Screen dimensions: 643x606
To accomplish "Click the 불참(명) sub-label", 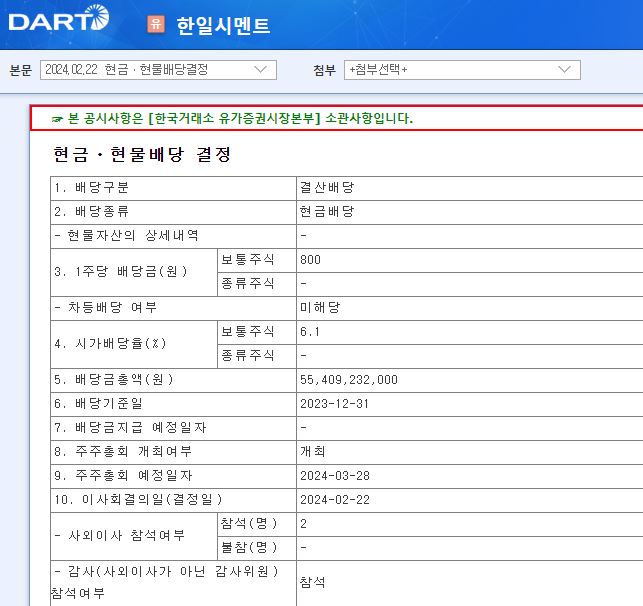I will click(x=249, y=547).
